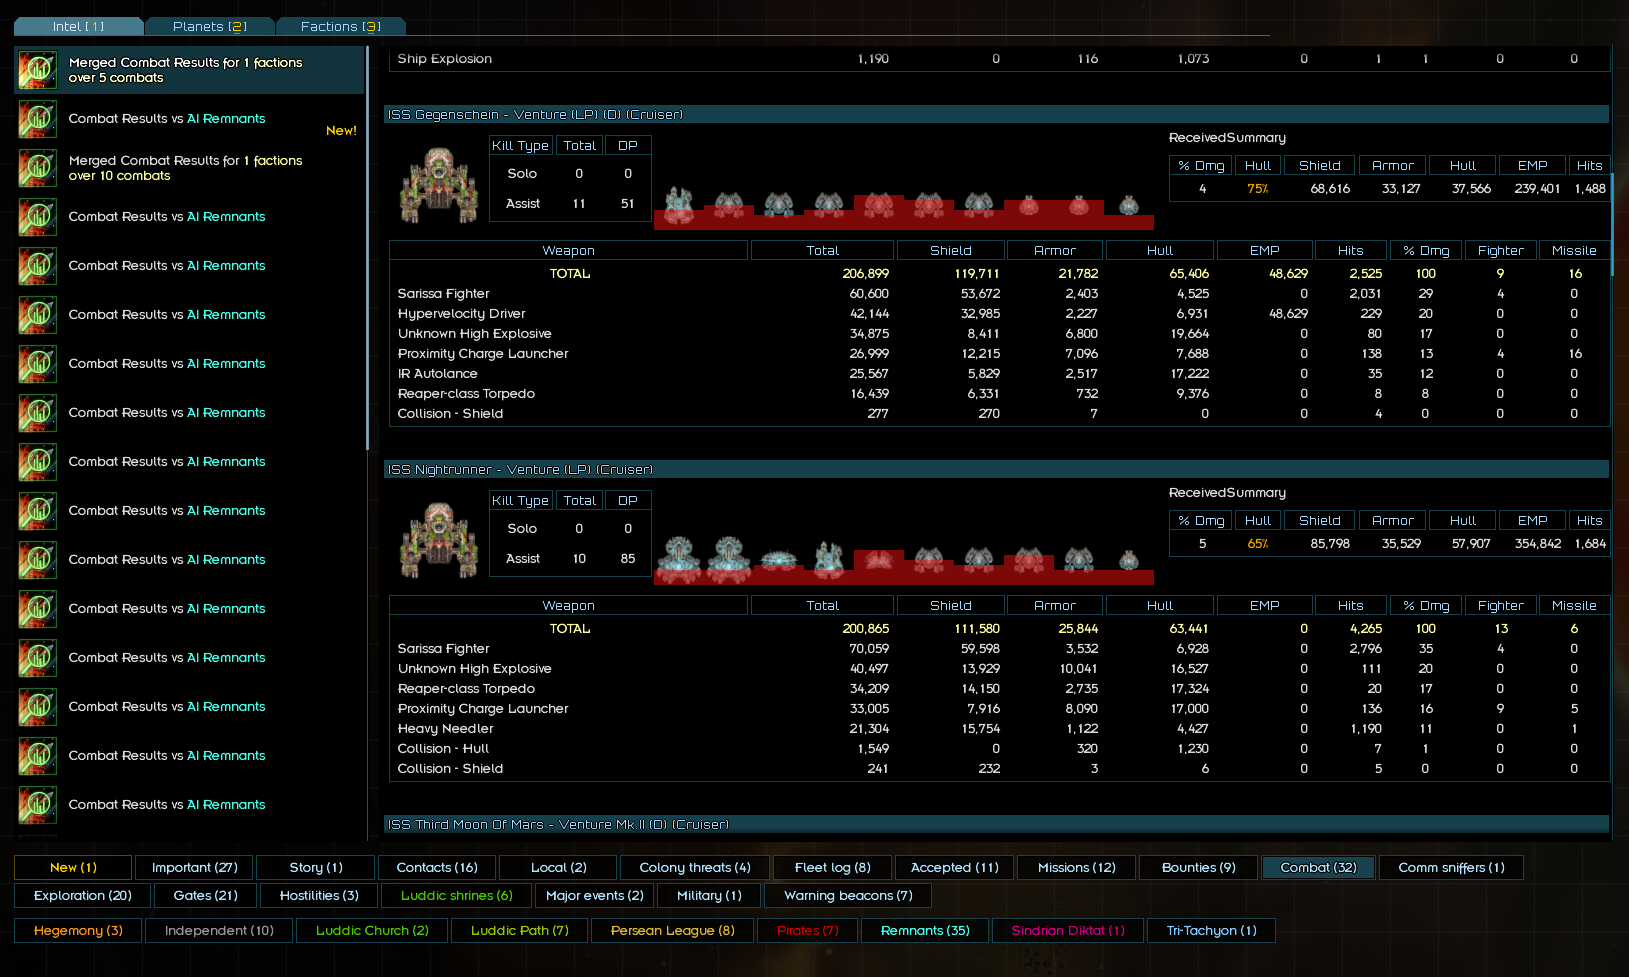Open merged results over 10 combats icon
The width and height of the screenshot is (1629, 977).
click(x=38, y=168)
